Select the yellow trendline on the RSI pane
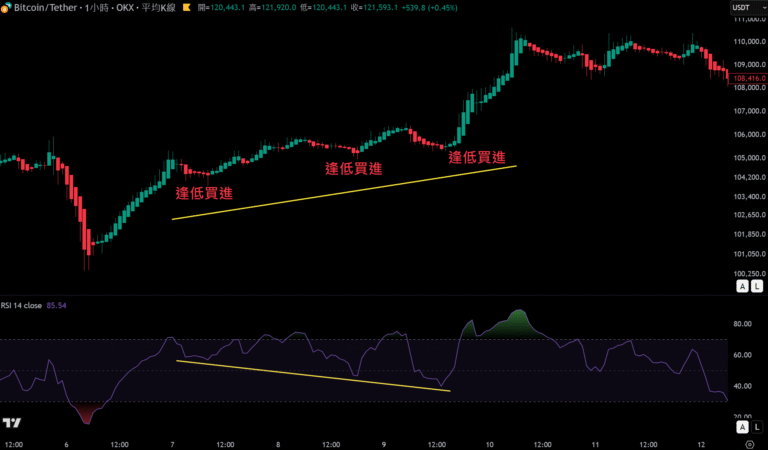Viewport: 768px width, 450px height. click(313, 375)
